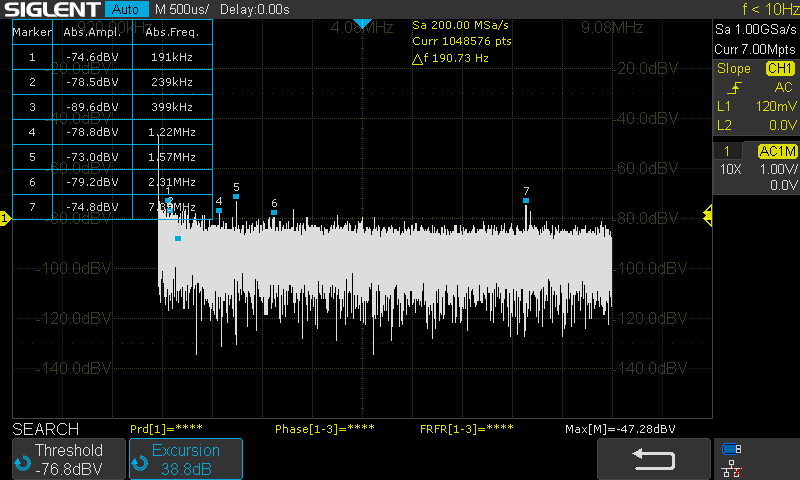Click the L1 120mV trigger level value

coord(776,106)
